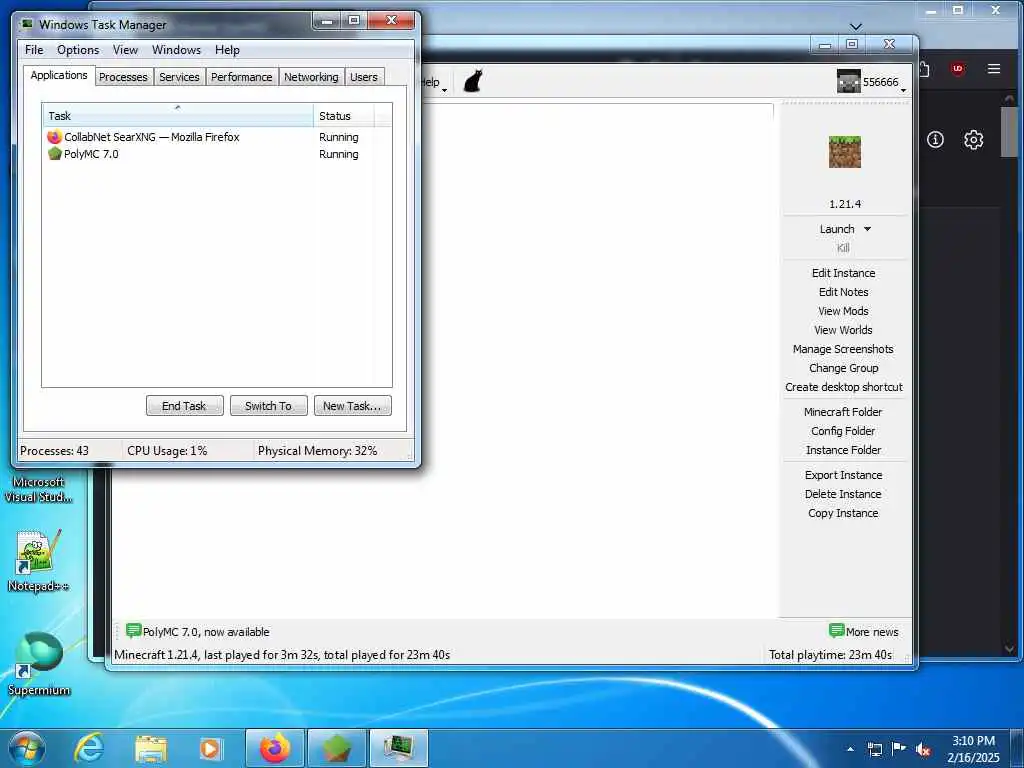Sort by the Task column header

tap(178, 116)
